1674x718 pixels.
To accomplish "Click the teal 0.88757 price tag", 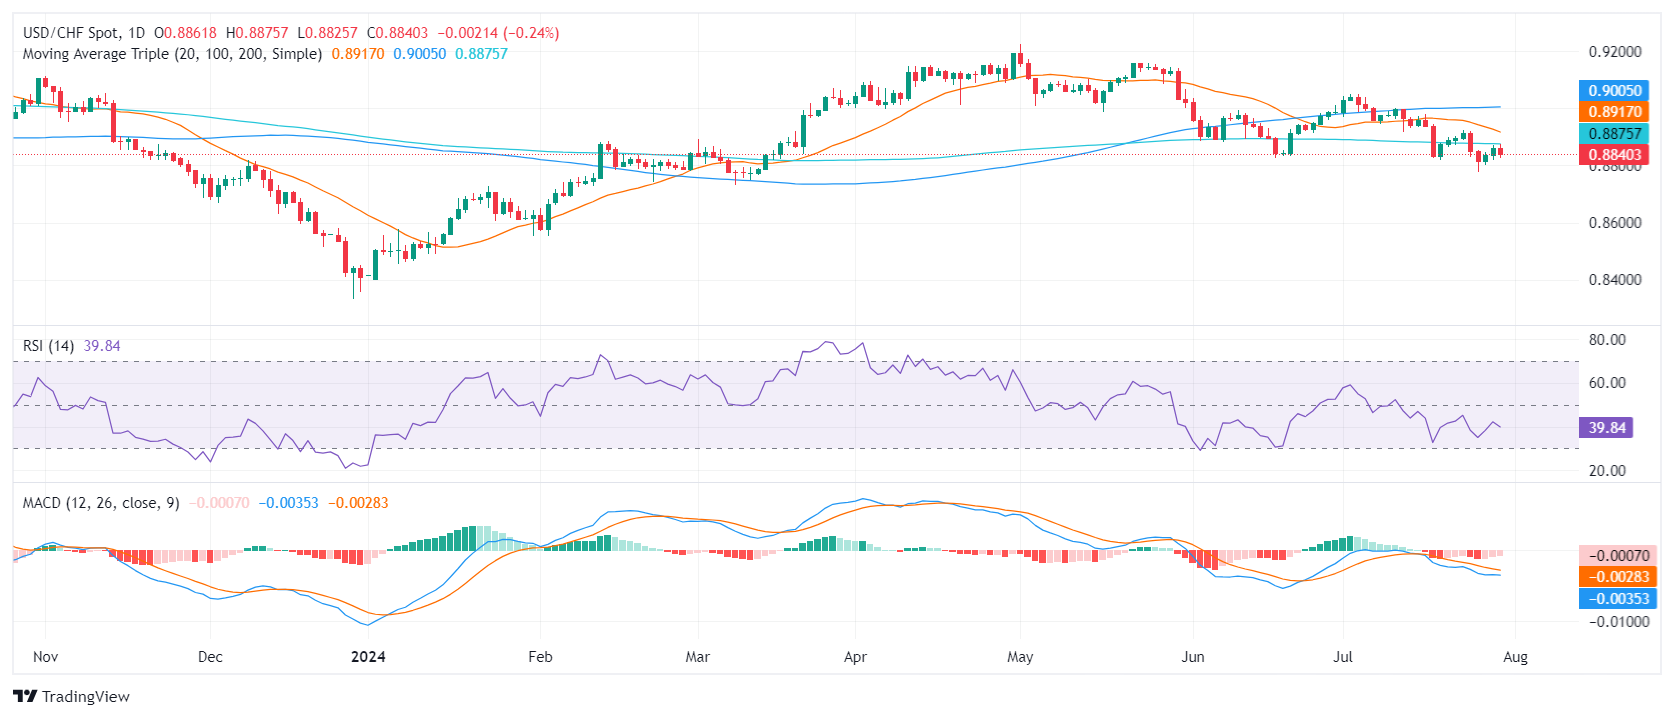I will click(x=1614, y=134).
